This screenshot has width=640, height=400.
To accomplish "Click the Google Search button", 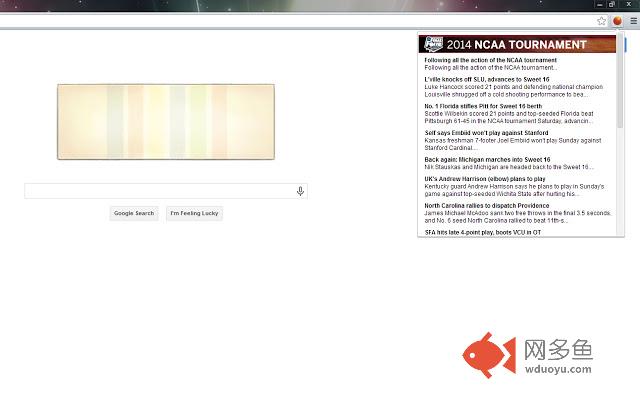I will (134, 213).
